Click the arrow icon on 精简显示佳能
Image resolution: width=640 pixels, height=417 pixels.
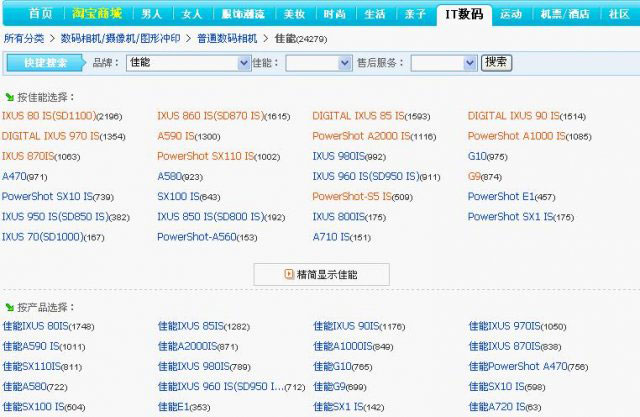[x=289, y=274]
